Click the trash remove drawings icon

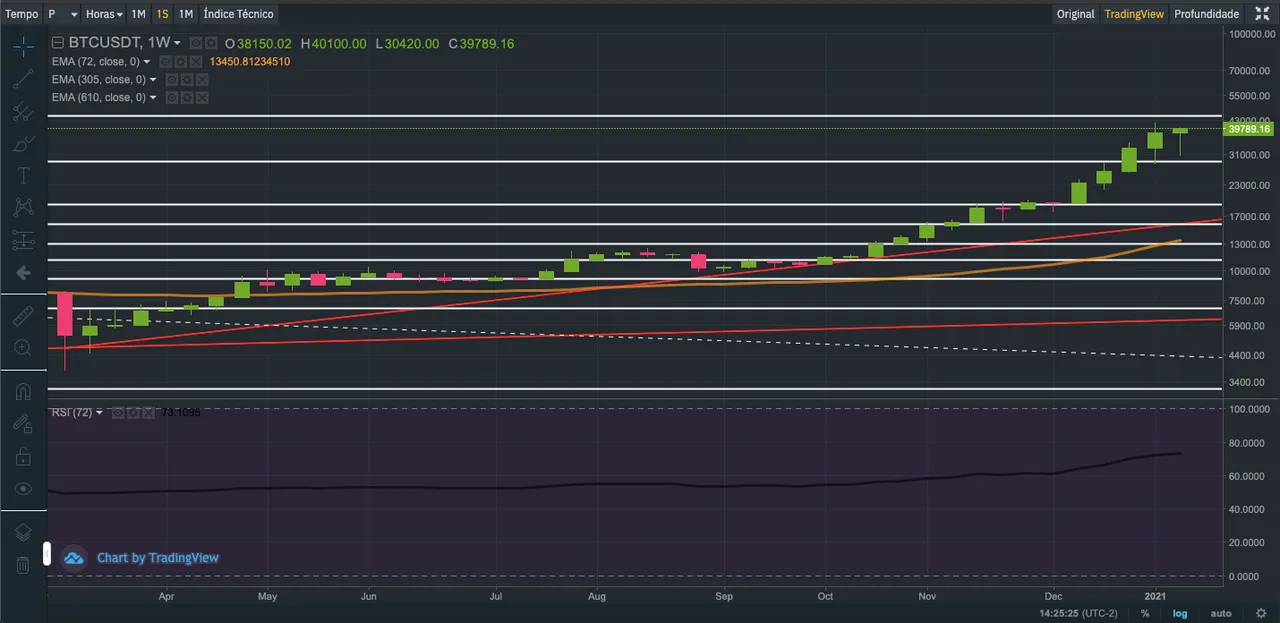click(x=23, y=565)
